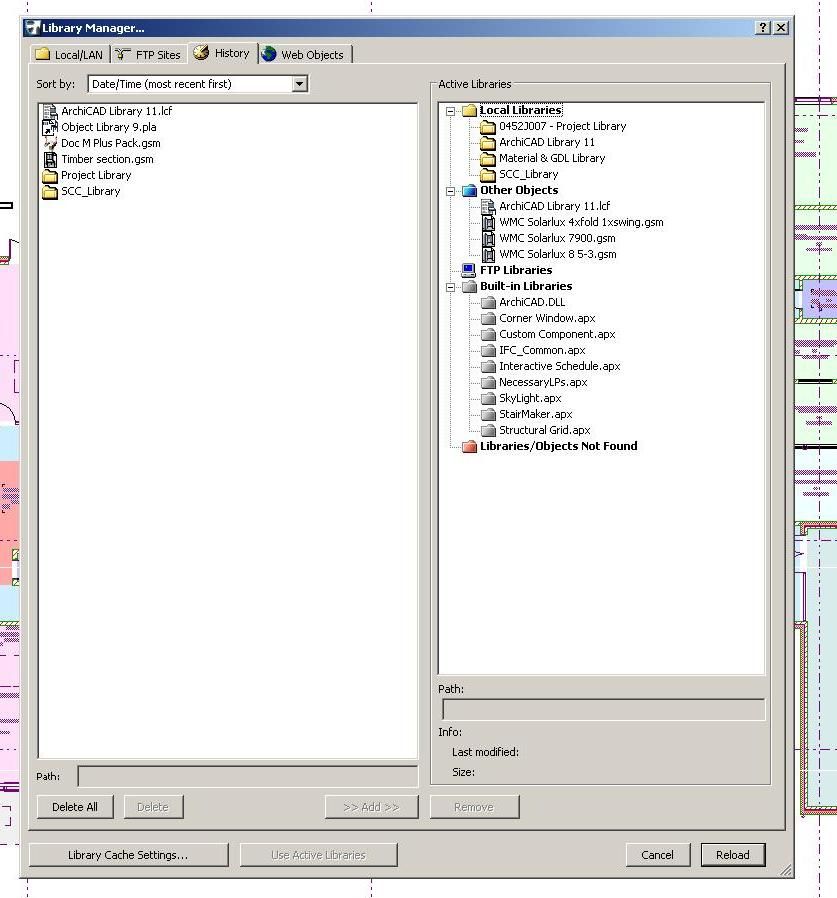Image resolution: width=837 pixels, height=898 pixels.
Task: Select the Structural Grid.apx row
Action: coord(544,430)
